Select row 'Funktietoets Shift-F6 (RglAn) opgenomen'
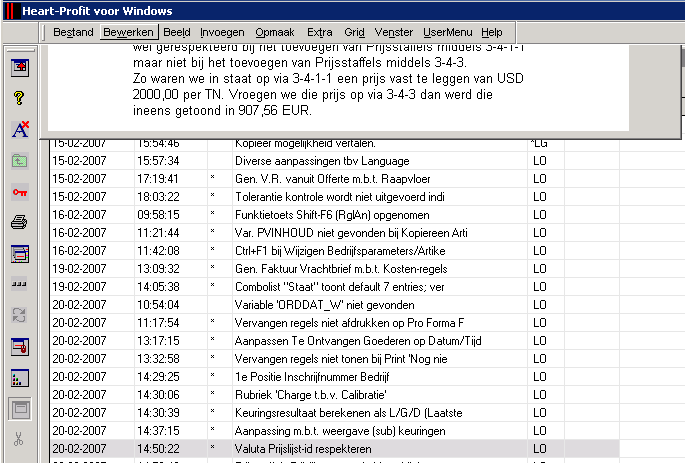 [334, 215]
